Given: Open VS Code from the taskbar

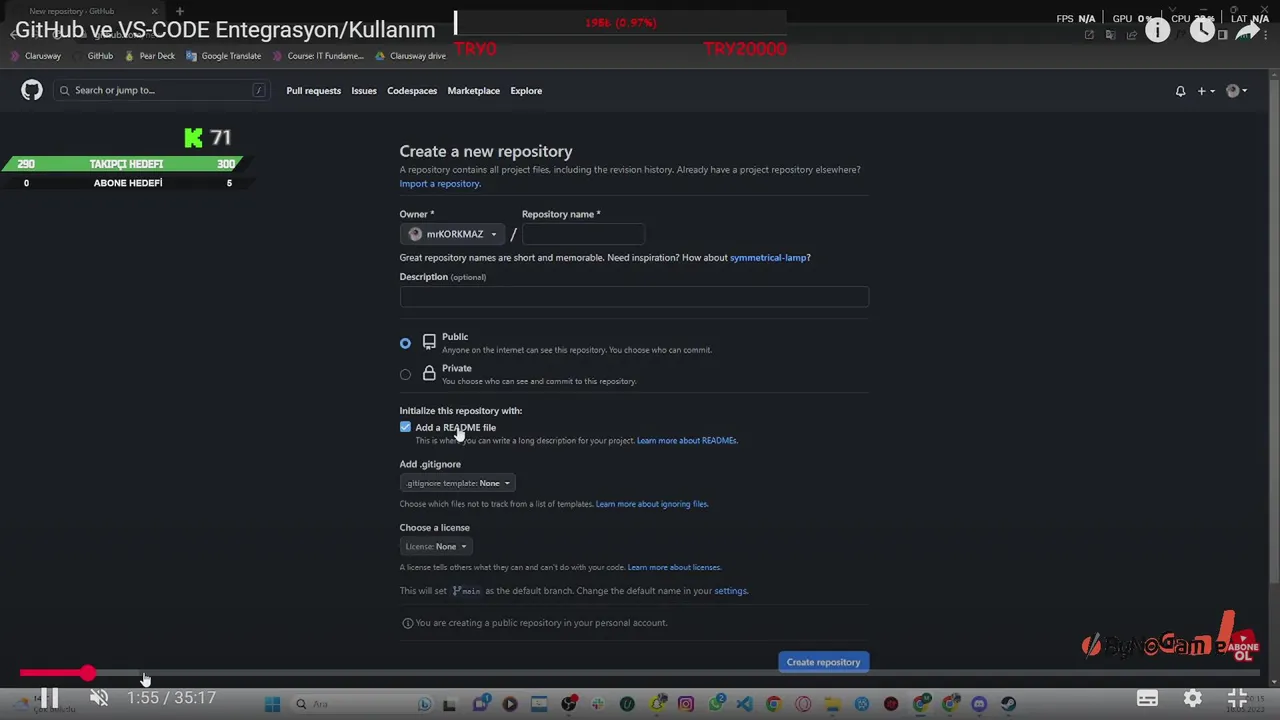Looking at the screenshot, I should point(744,704).
